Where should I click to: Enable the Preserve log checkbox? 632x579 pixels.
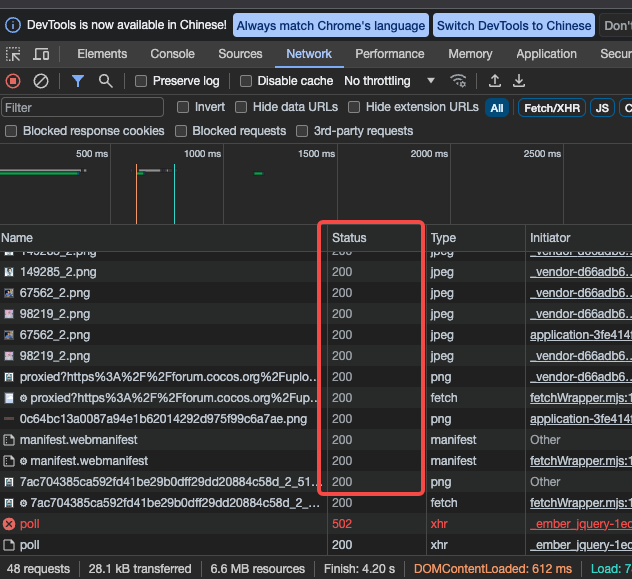[141, 81]
